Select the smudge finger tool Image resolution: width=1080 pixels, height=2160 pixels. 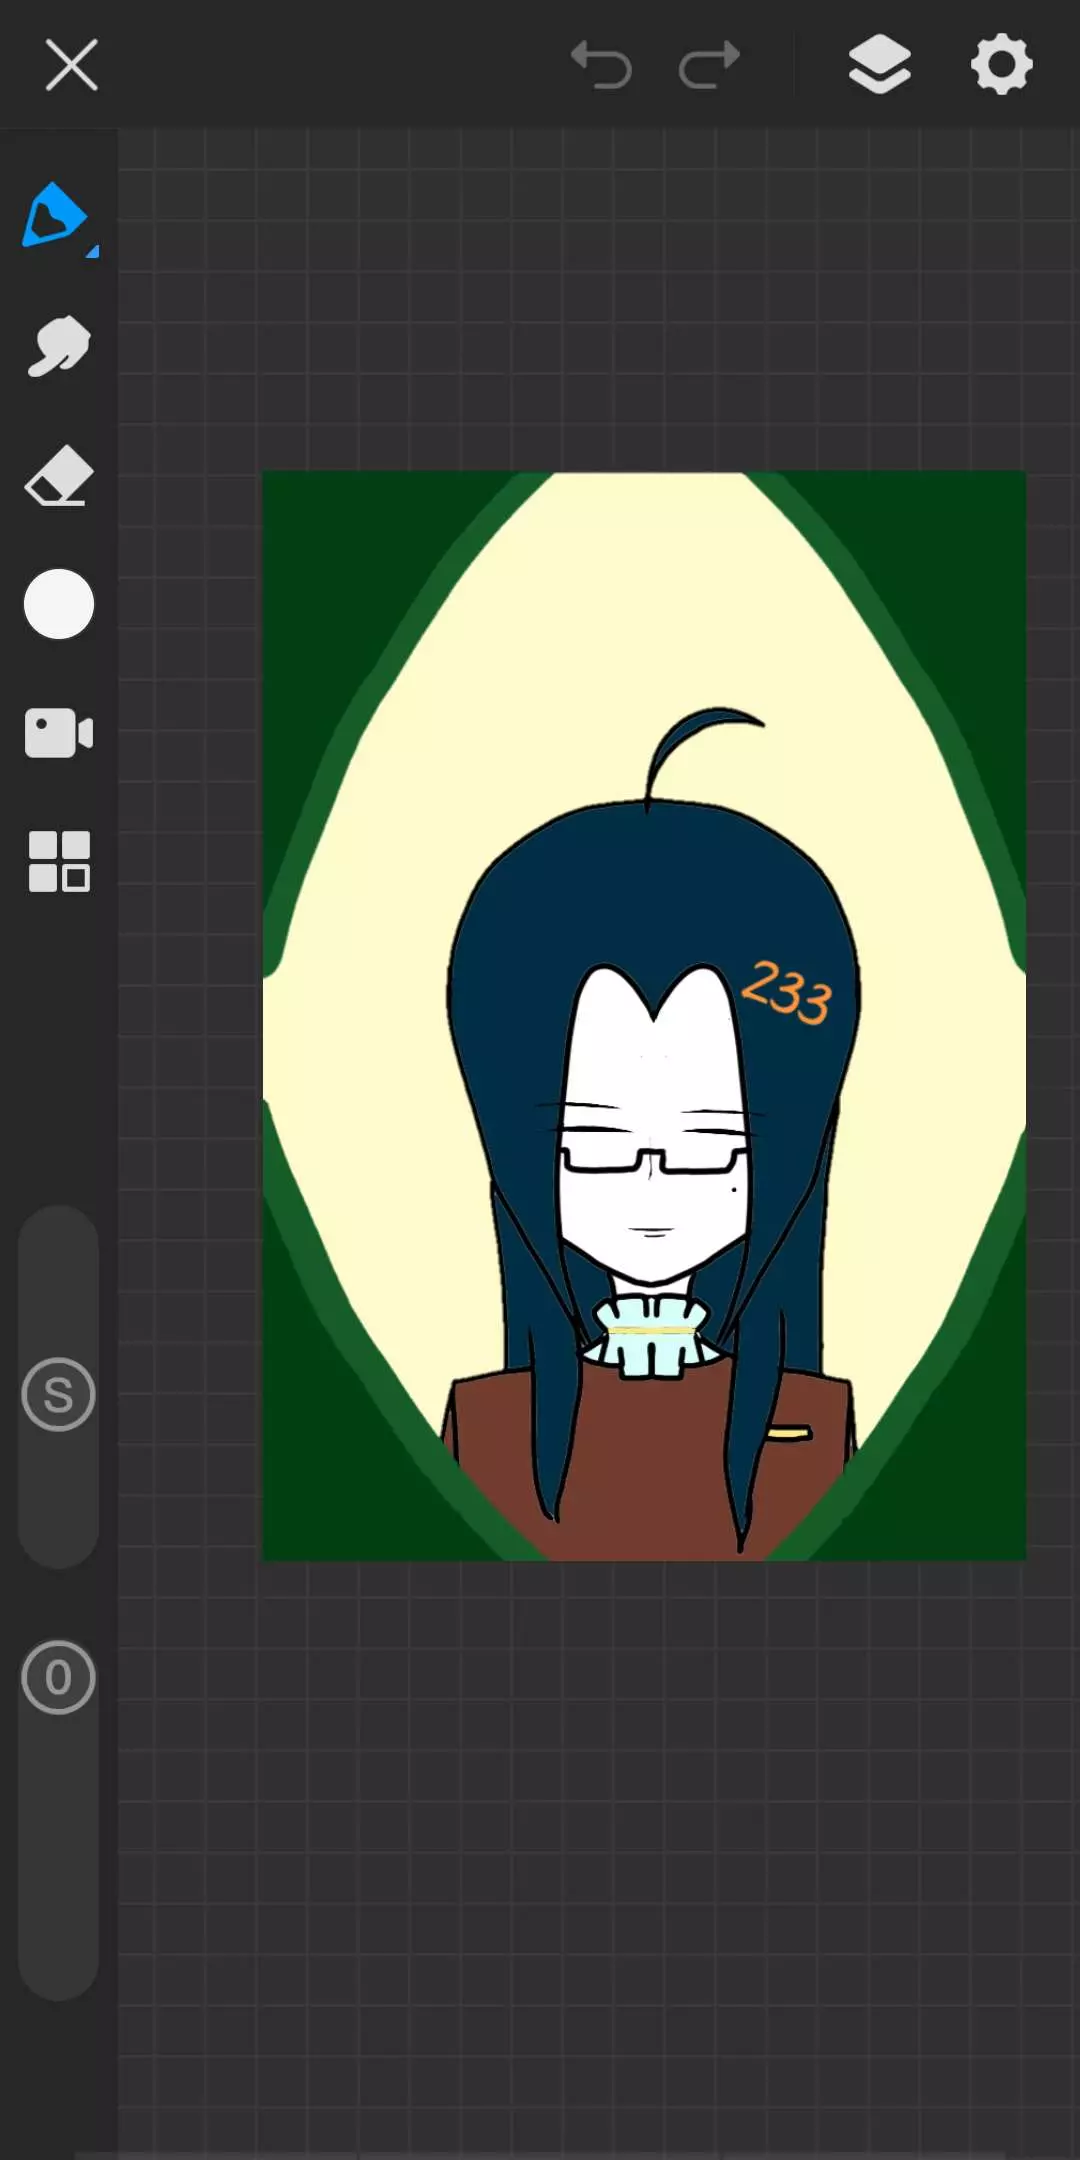(x=59, y=347)
